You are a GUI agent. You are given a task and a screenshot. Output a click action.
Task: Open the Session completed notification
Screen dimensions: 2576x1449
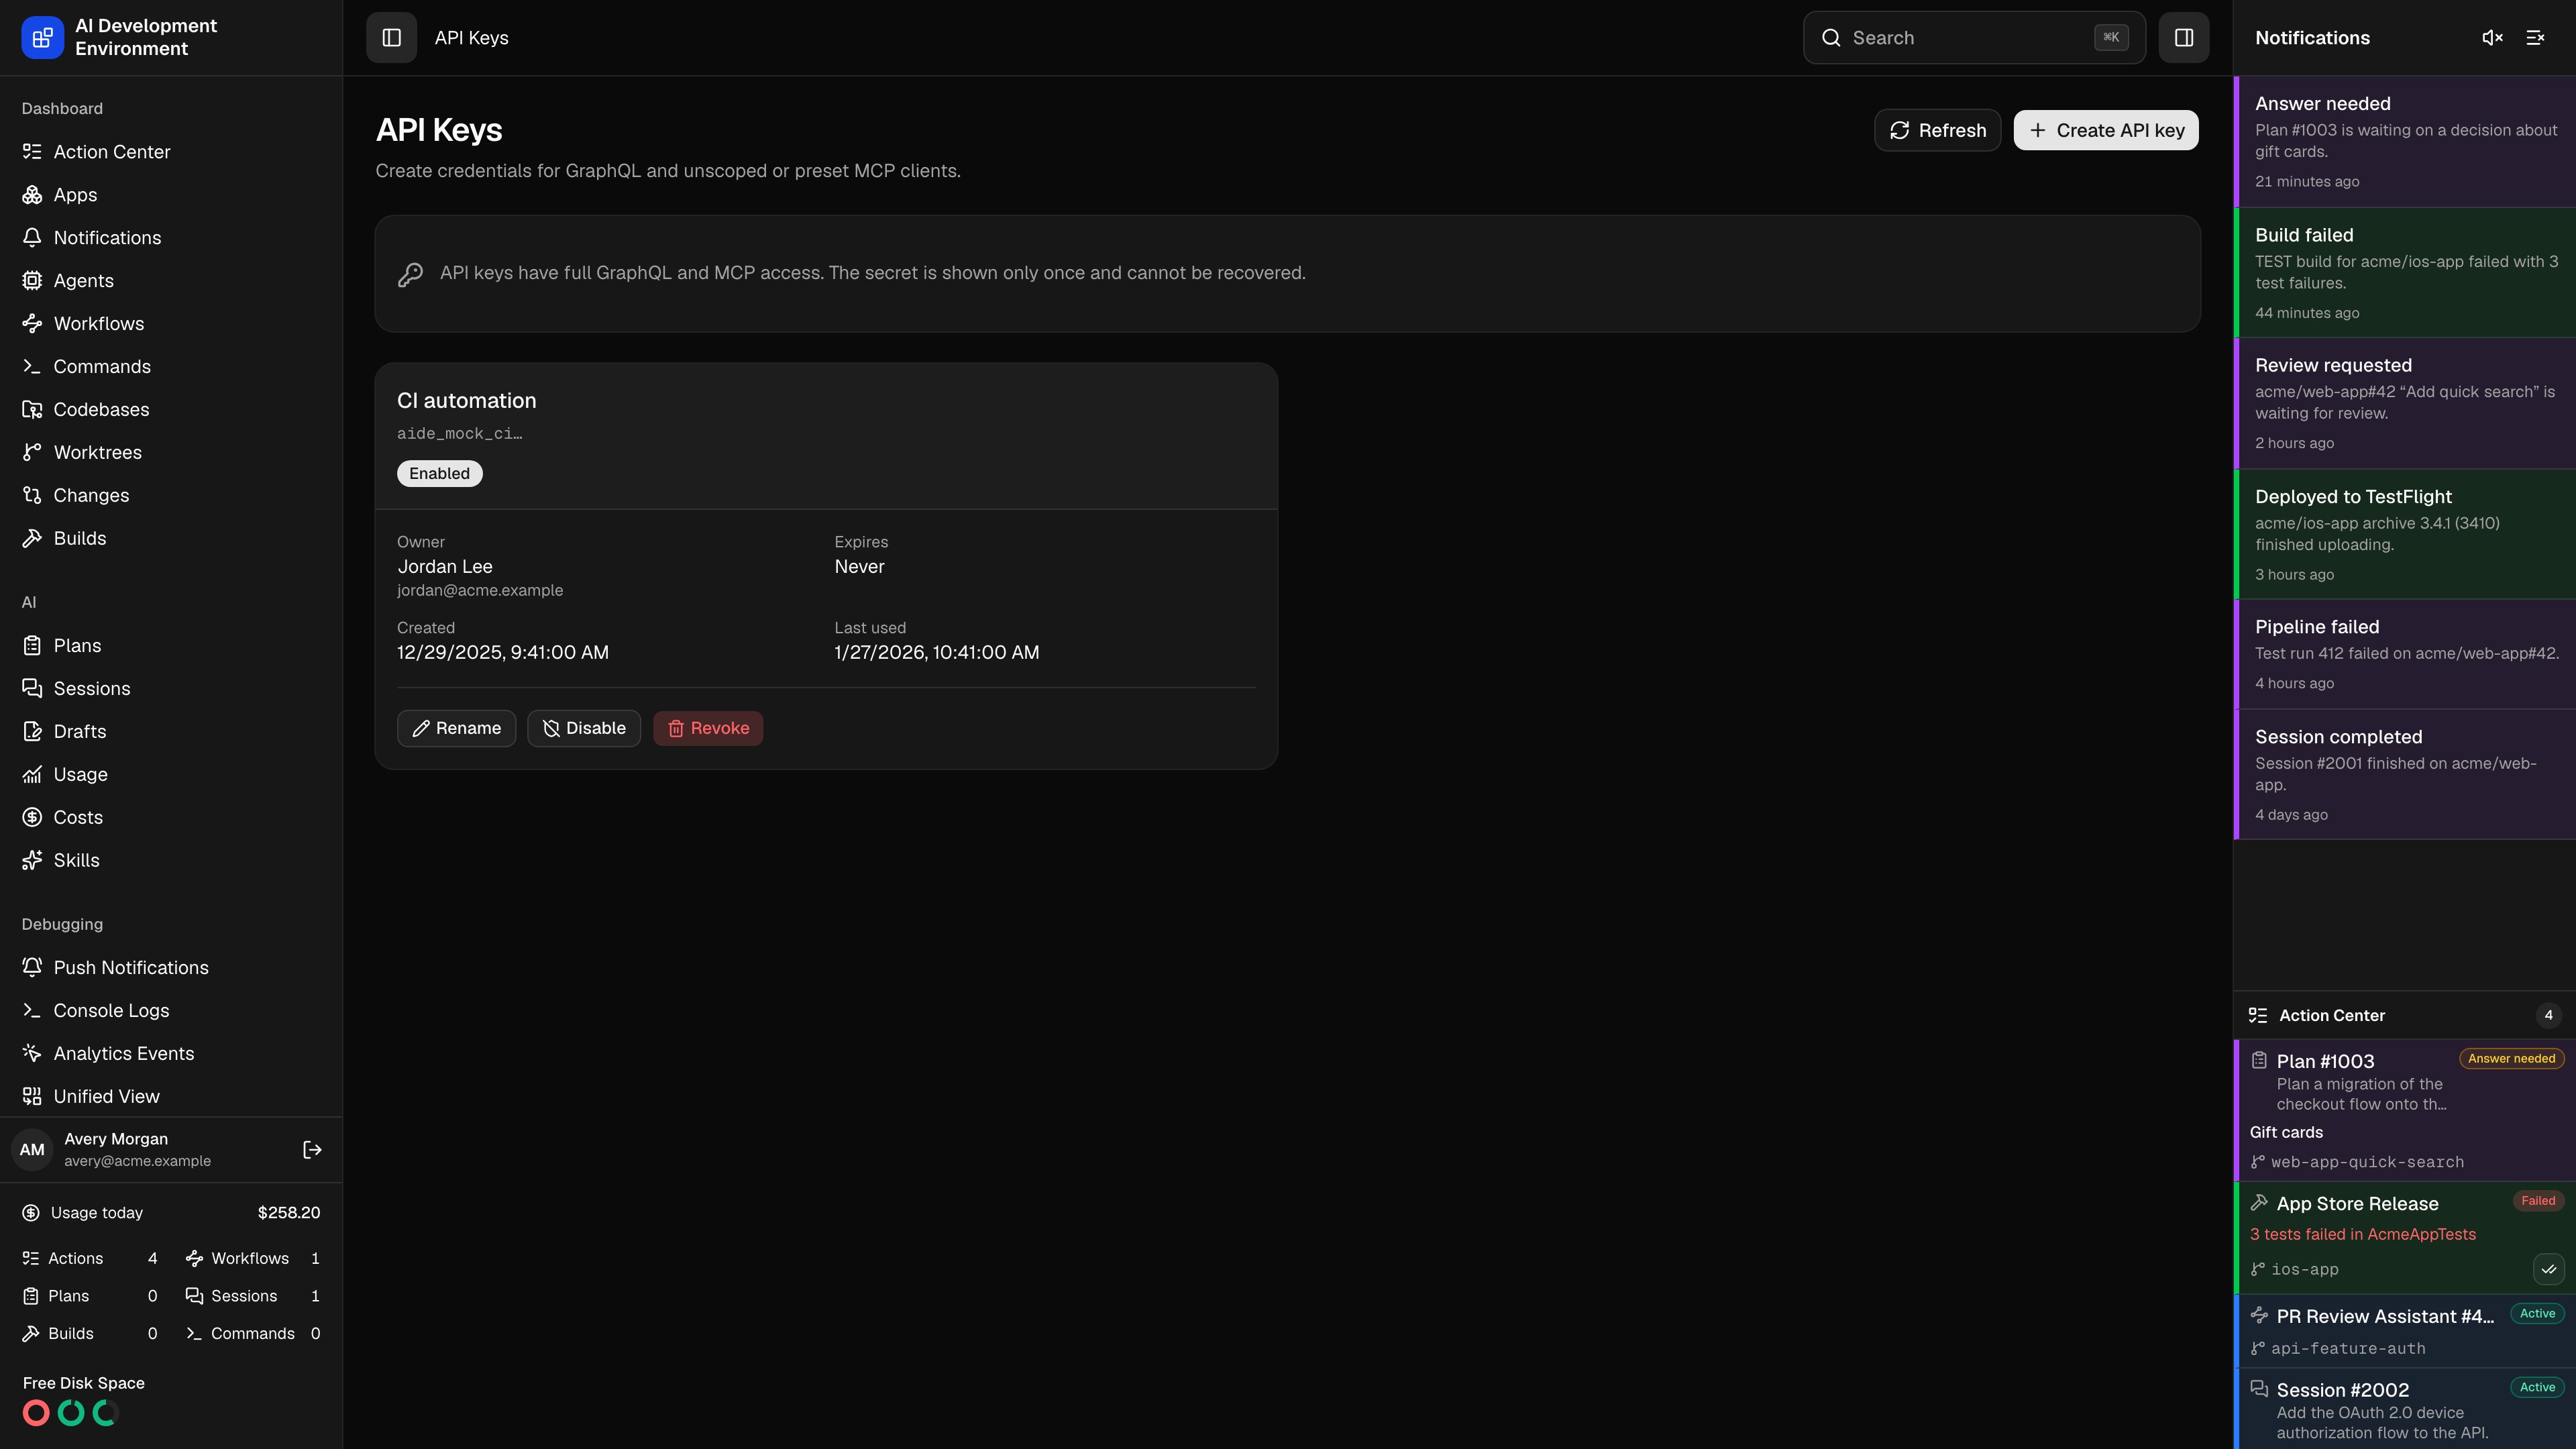click(2405, 775)
